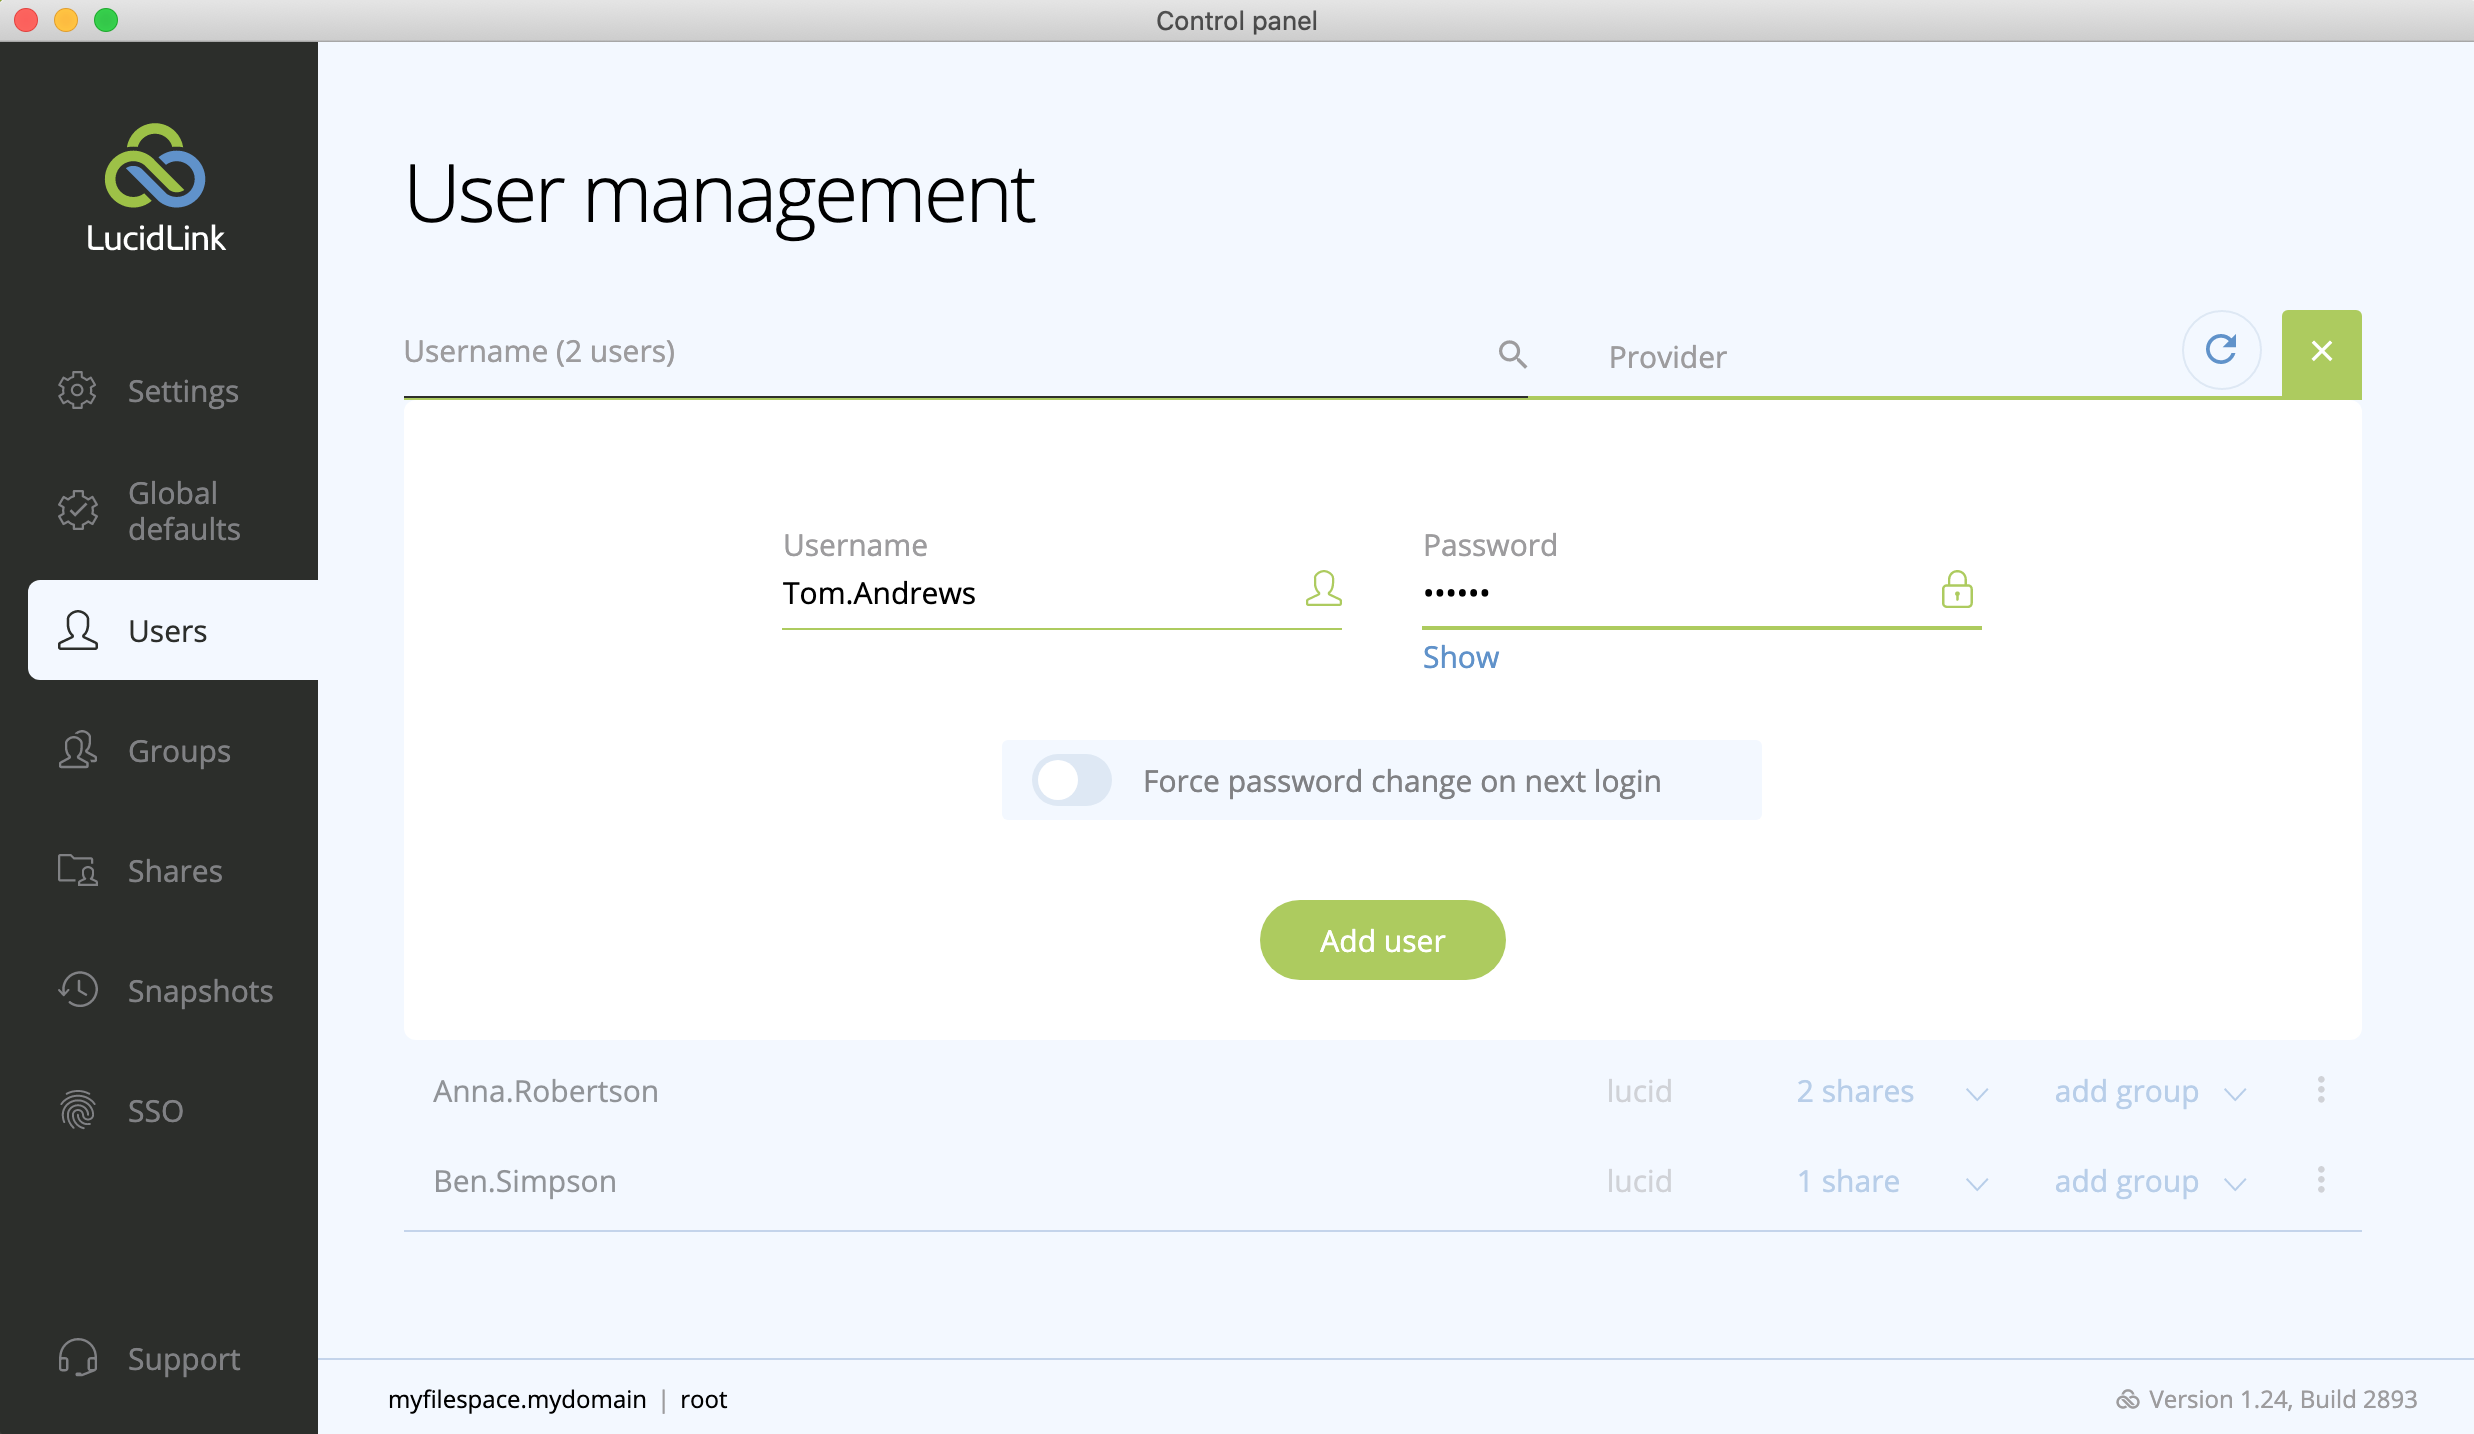Screen dimensions: 2474x1434
Task: Open the more options menu for Anna.Robertson
Action: 2321,1090
